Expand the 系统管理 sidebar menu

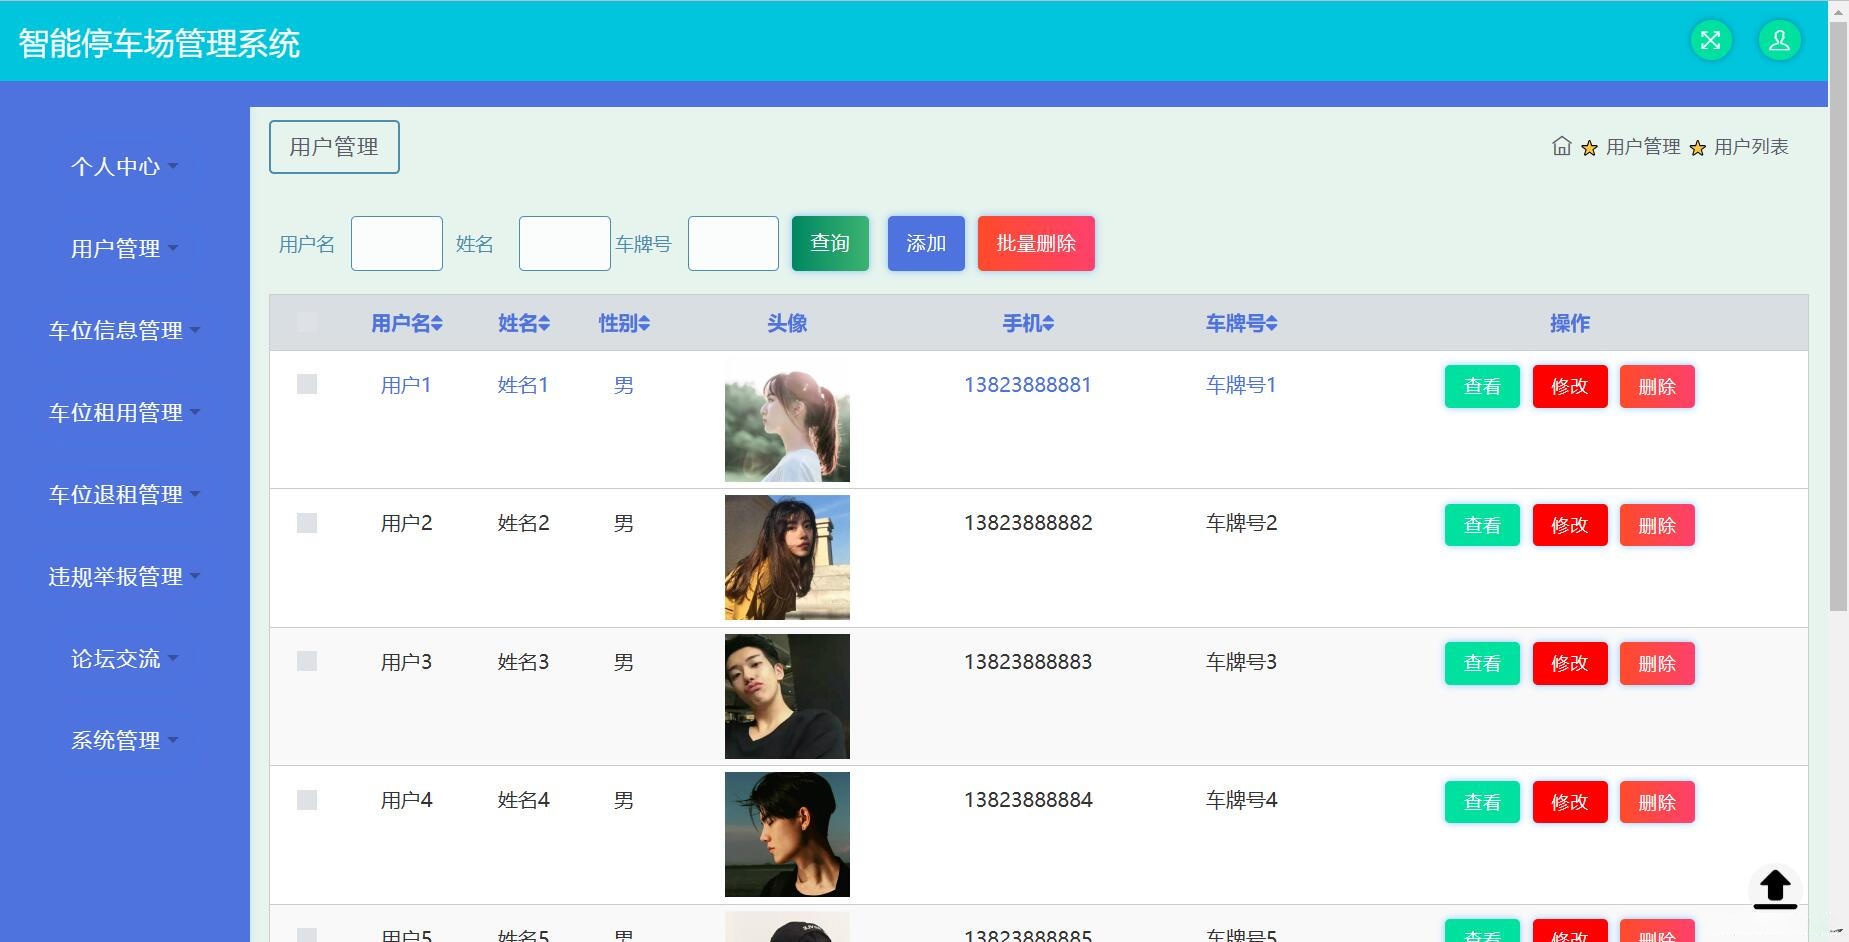pos(124,740)
